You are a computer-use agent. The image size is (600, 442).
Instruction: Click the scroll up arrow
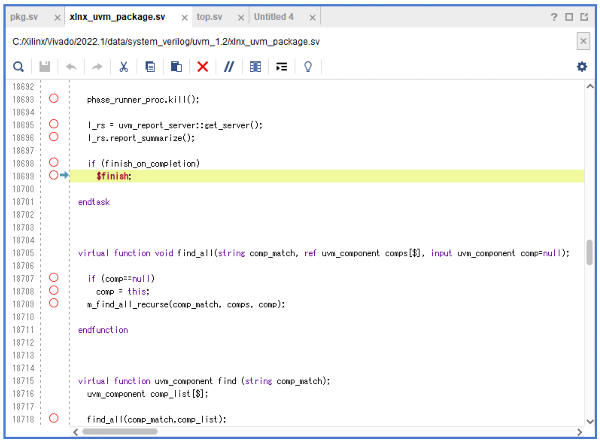[x=590, y=86]
